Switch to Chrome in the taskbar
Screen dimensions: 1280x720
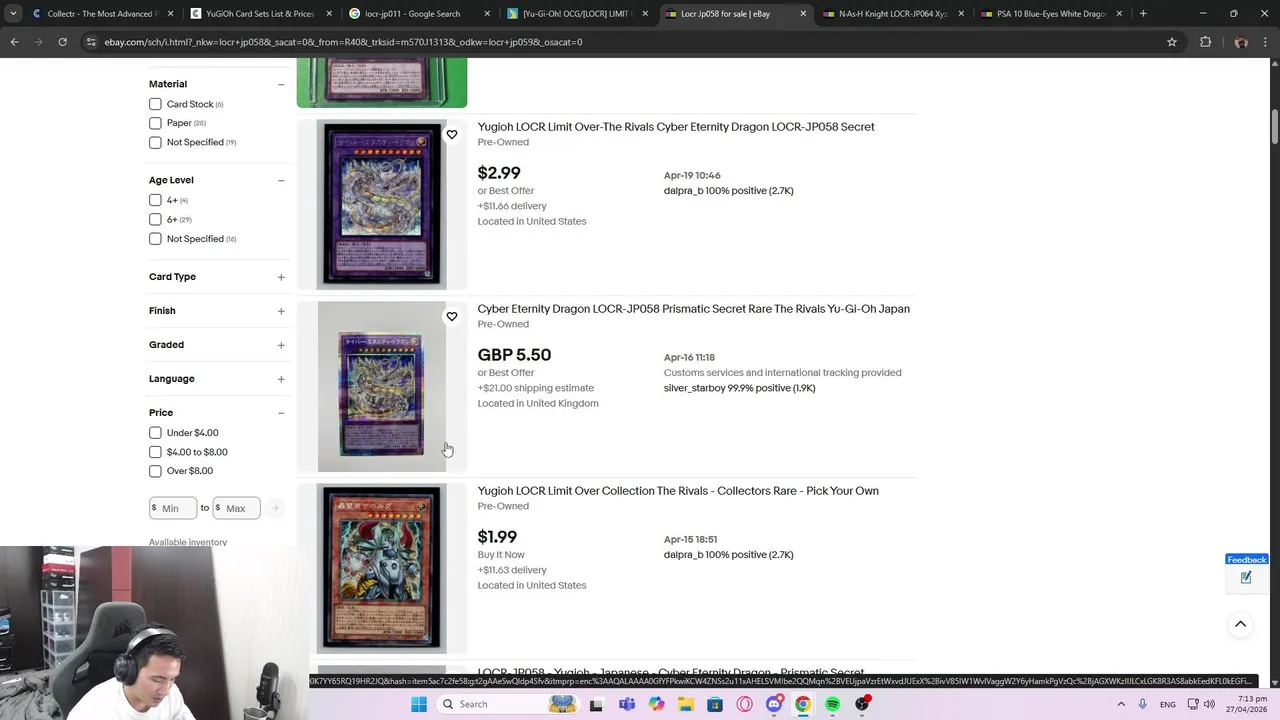[x=803, y=704]
